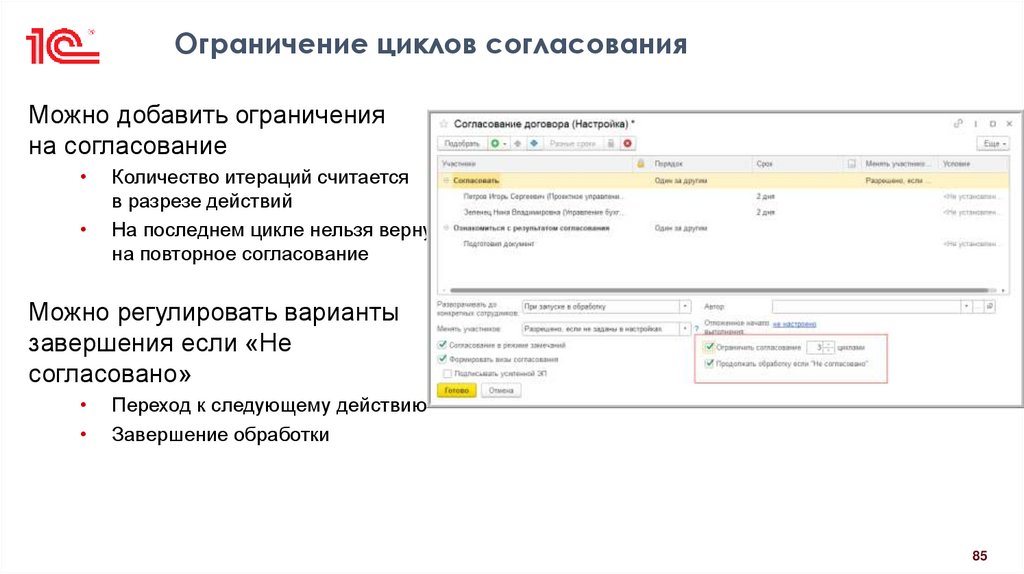Click the Отмена button
This screenshot has height=574, width=1024.
point(501,391)
